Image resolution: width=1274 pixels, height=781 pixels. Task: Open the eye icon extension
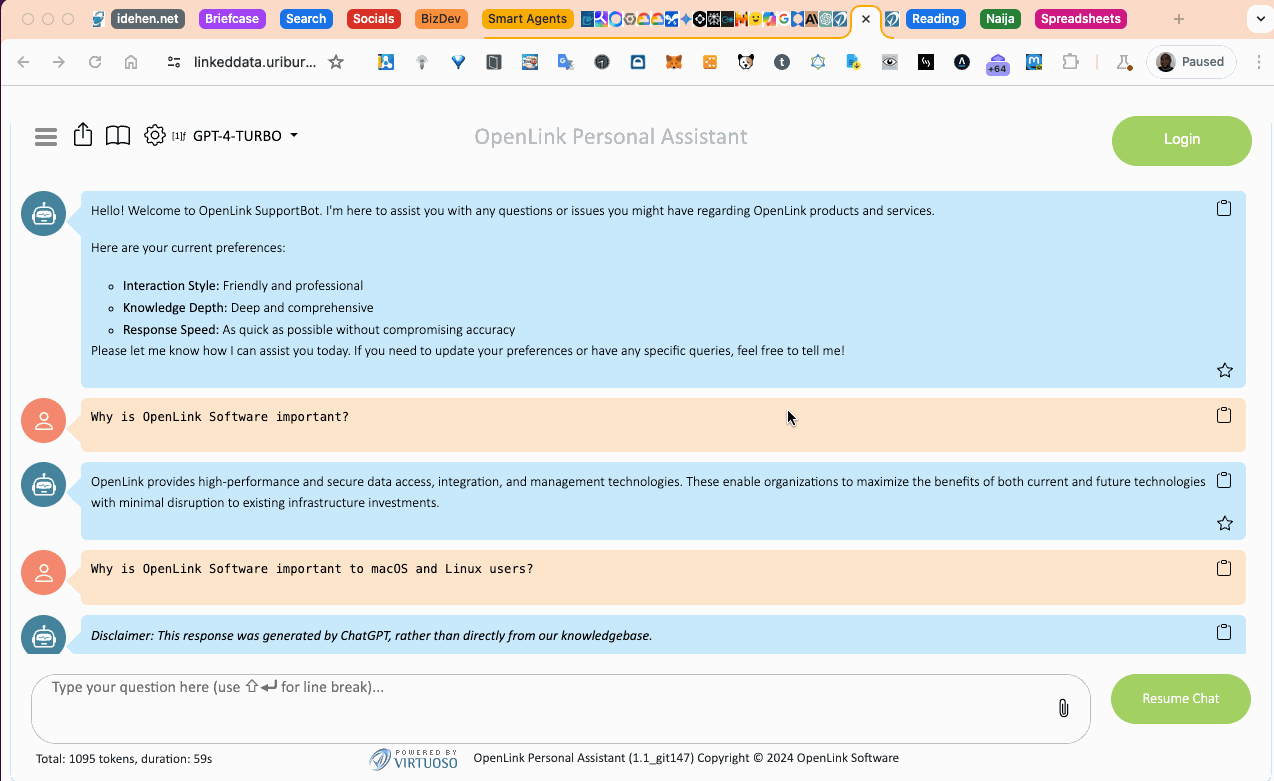click(x=890, y=62)
